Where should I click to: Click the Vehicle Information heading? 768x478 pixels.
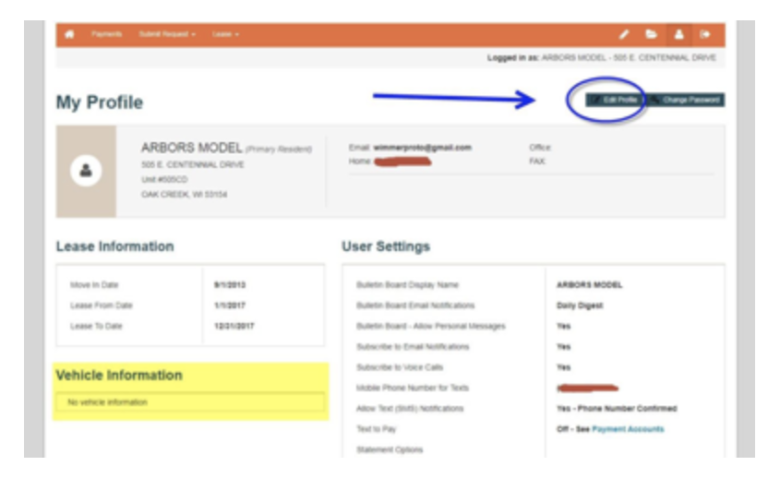tap(118, 375)
